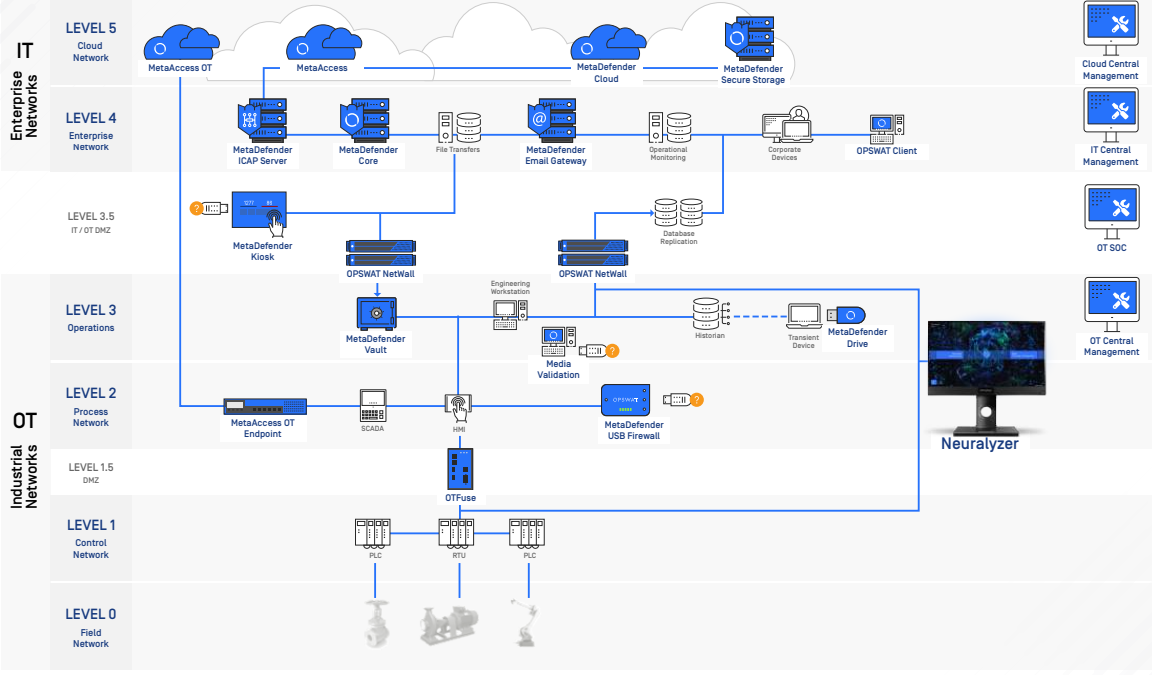Click the PLC connected to the robot arm
The height and width of the screenshot is (675, 1152).
tap(527, 533)
